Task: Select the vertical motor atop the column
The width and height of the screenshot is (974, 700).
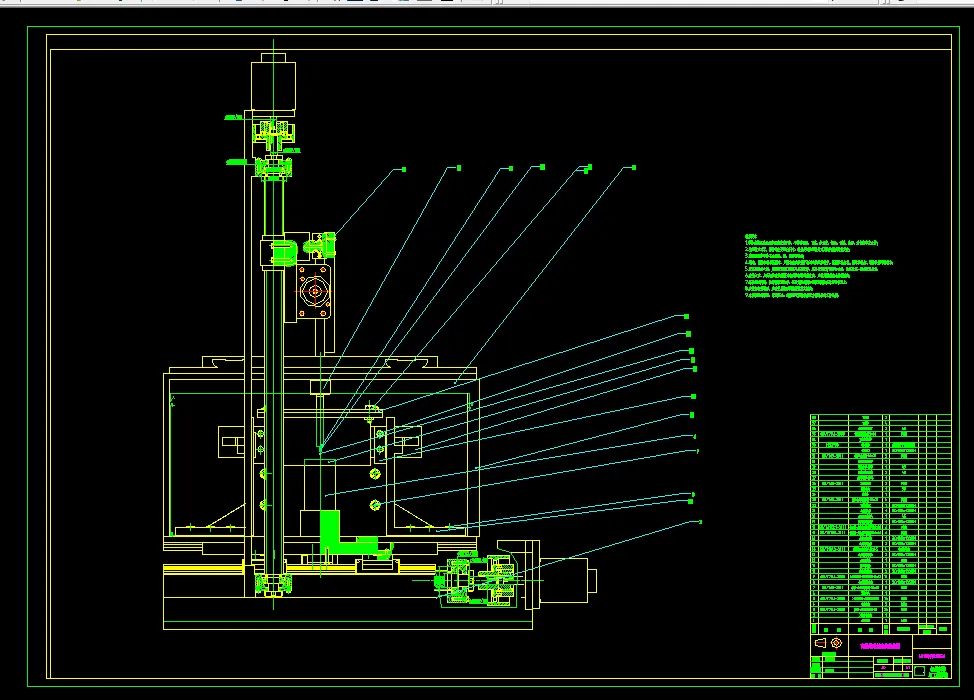Action: click(273, 83)
